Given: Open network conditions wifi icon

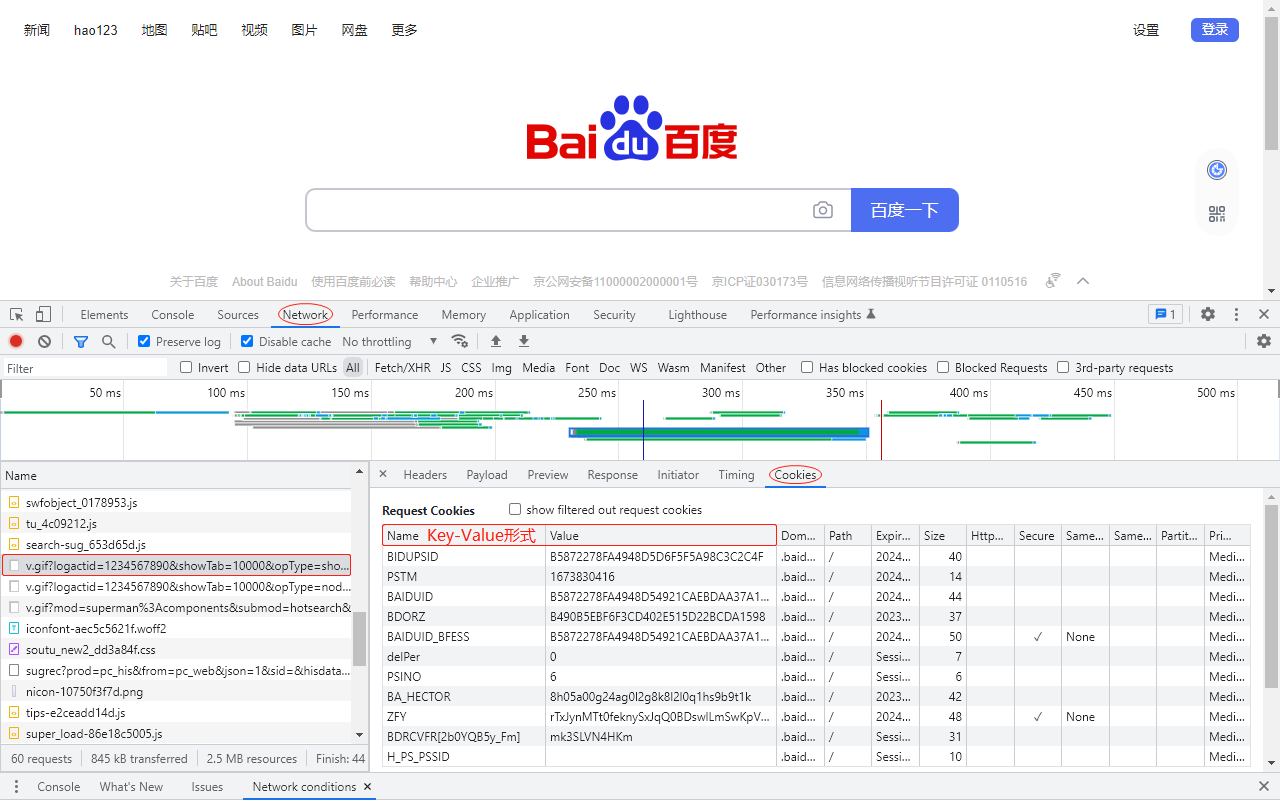Looking at the screenshot, I should [x=460, y=341].
